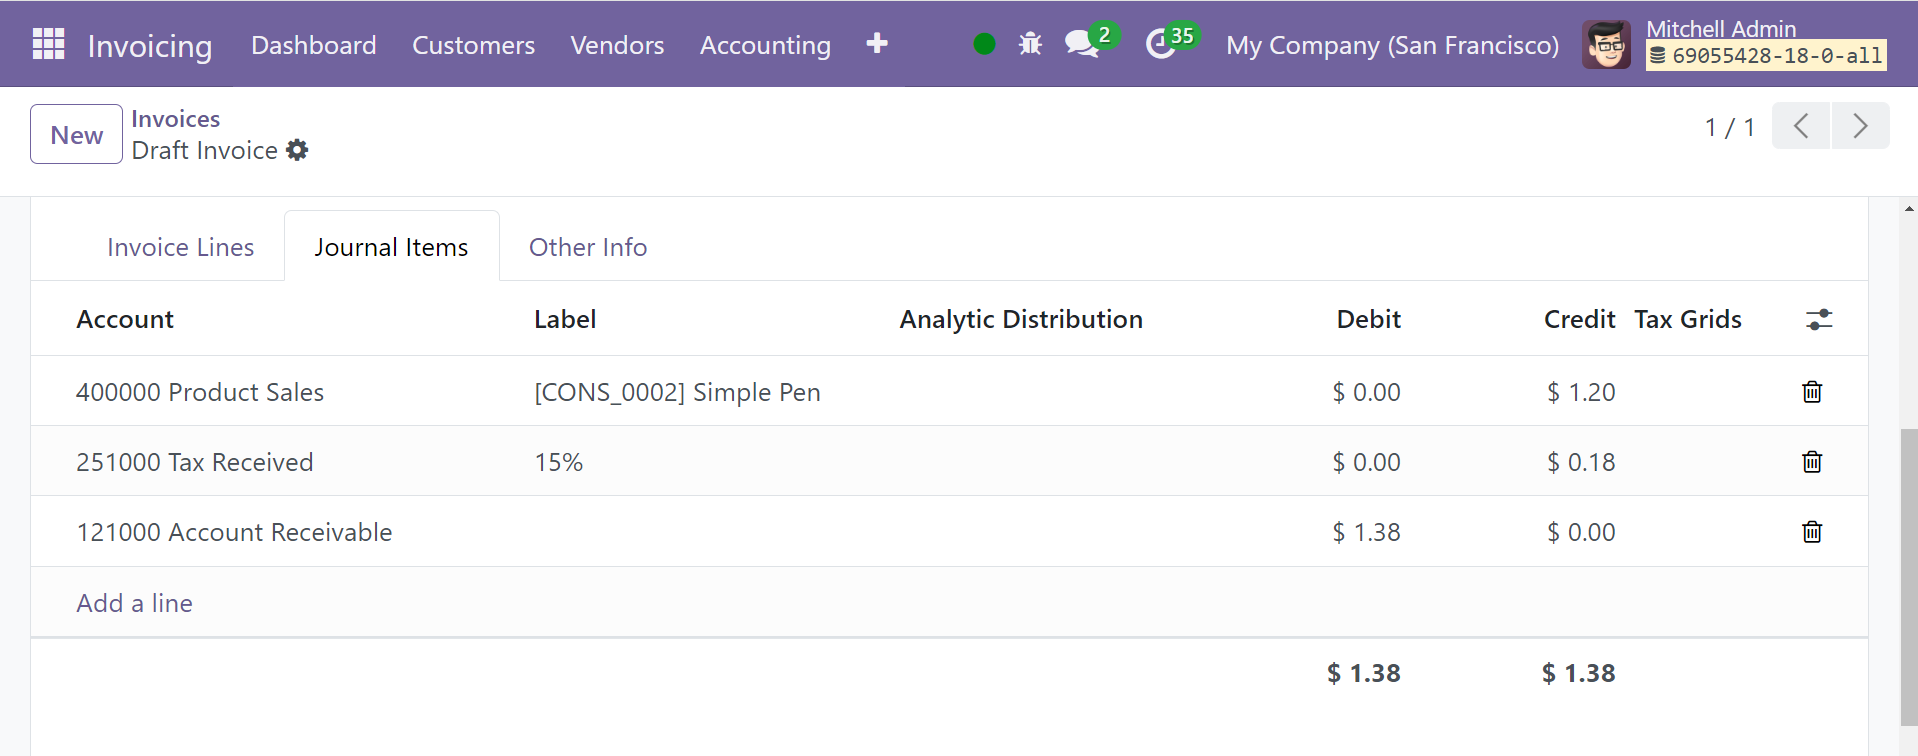This screenshot has width=1918, height=756.
Task: Select the Journal Items tab
Action: (x=391, y=247)
